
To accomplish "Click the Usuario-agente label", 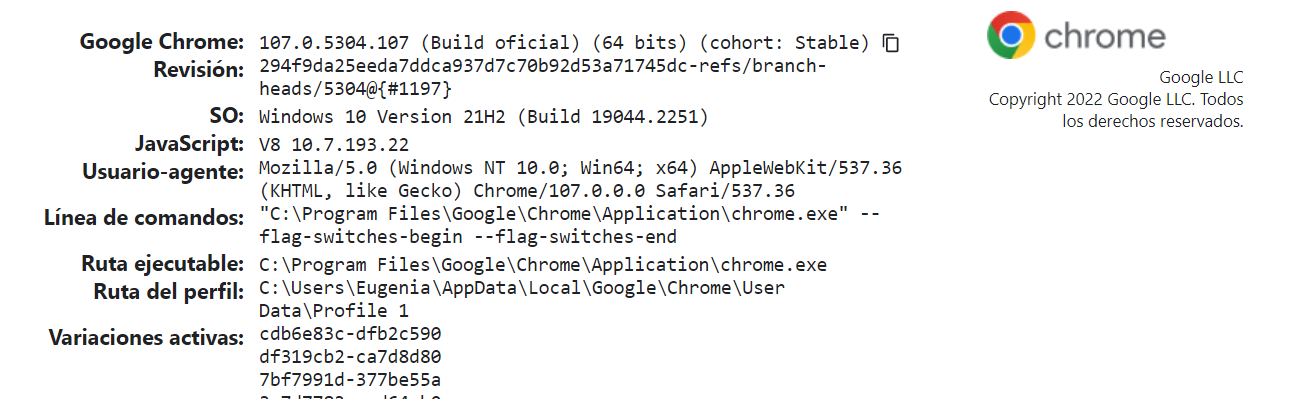I will pos(163,172).
